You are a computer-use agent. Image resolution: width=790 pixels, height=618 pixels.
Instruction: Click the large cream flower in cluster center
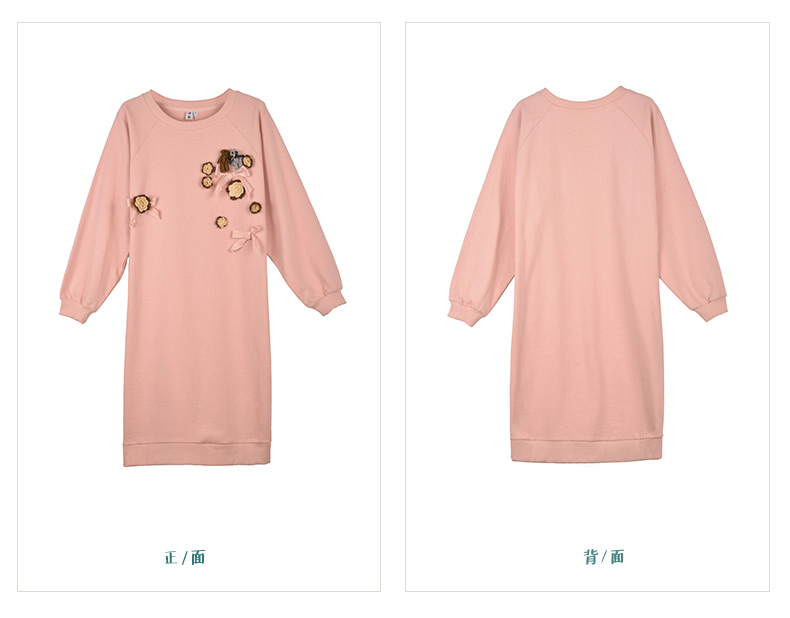[x=235, y=189]
